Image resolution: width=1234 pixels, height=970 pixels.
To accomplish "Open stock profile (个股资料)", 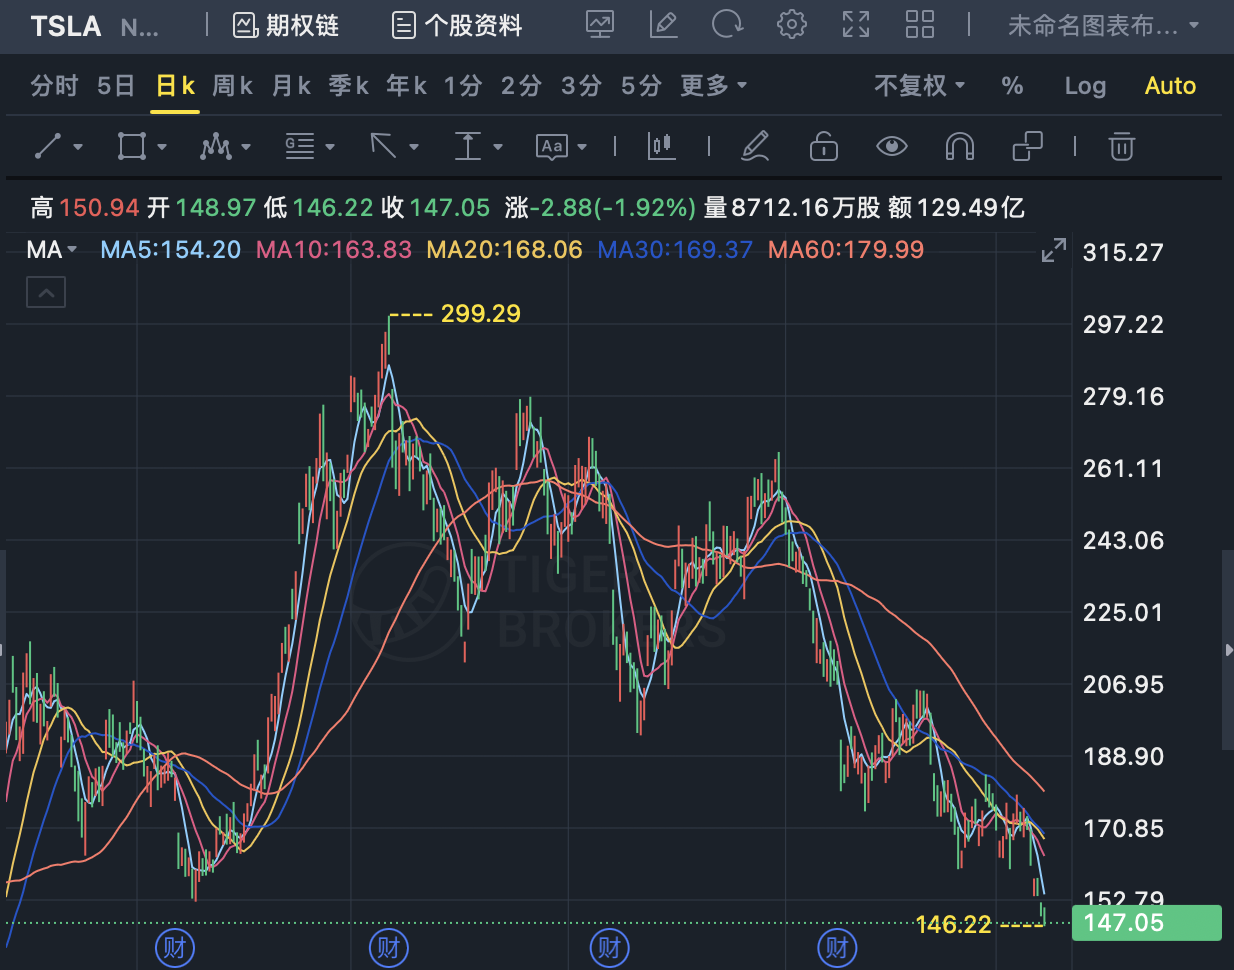I will 457,25.
